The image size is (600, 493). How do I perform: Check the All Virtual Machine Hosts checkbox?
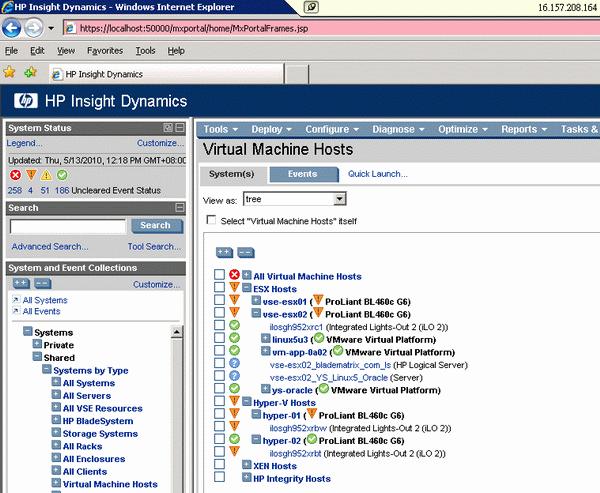click(x=219, y=274)
